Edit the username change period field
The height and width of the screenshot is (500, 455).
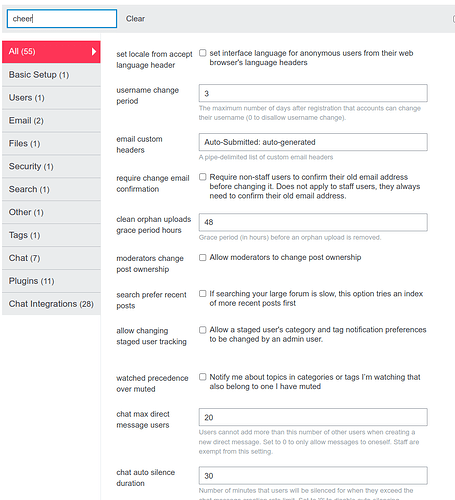pos(313,93)
